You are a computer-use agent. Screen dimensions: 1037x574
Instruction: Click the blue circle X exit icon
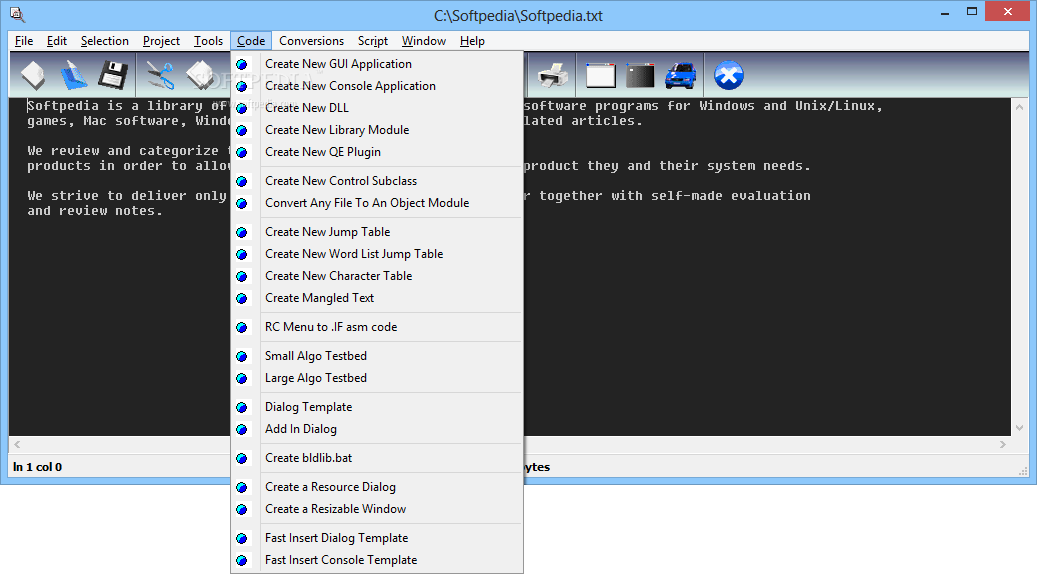click(729, 75)
